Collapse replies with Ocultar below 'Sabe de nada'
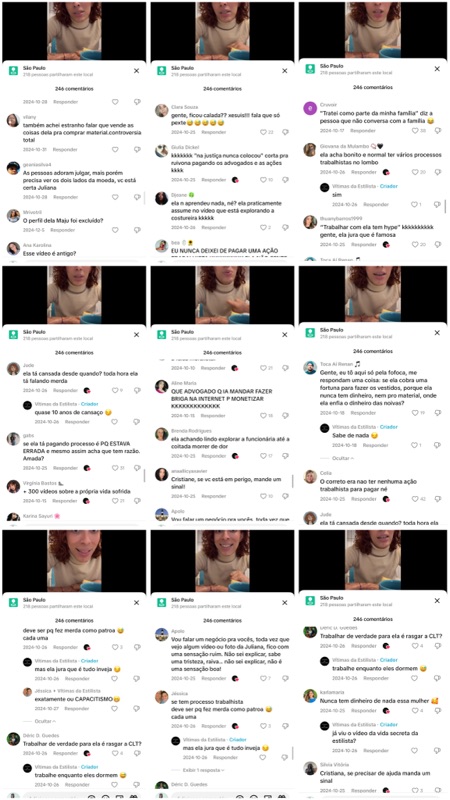This screenshot has width=450, height=800. (x=342, y=458)
